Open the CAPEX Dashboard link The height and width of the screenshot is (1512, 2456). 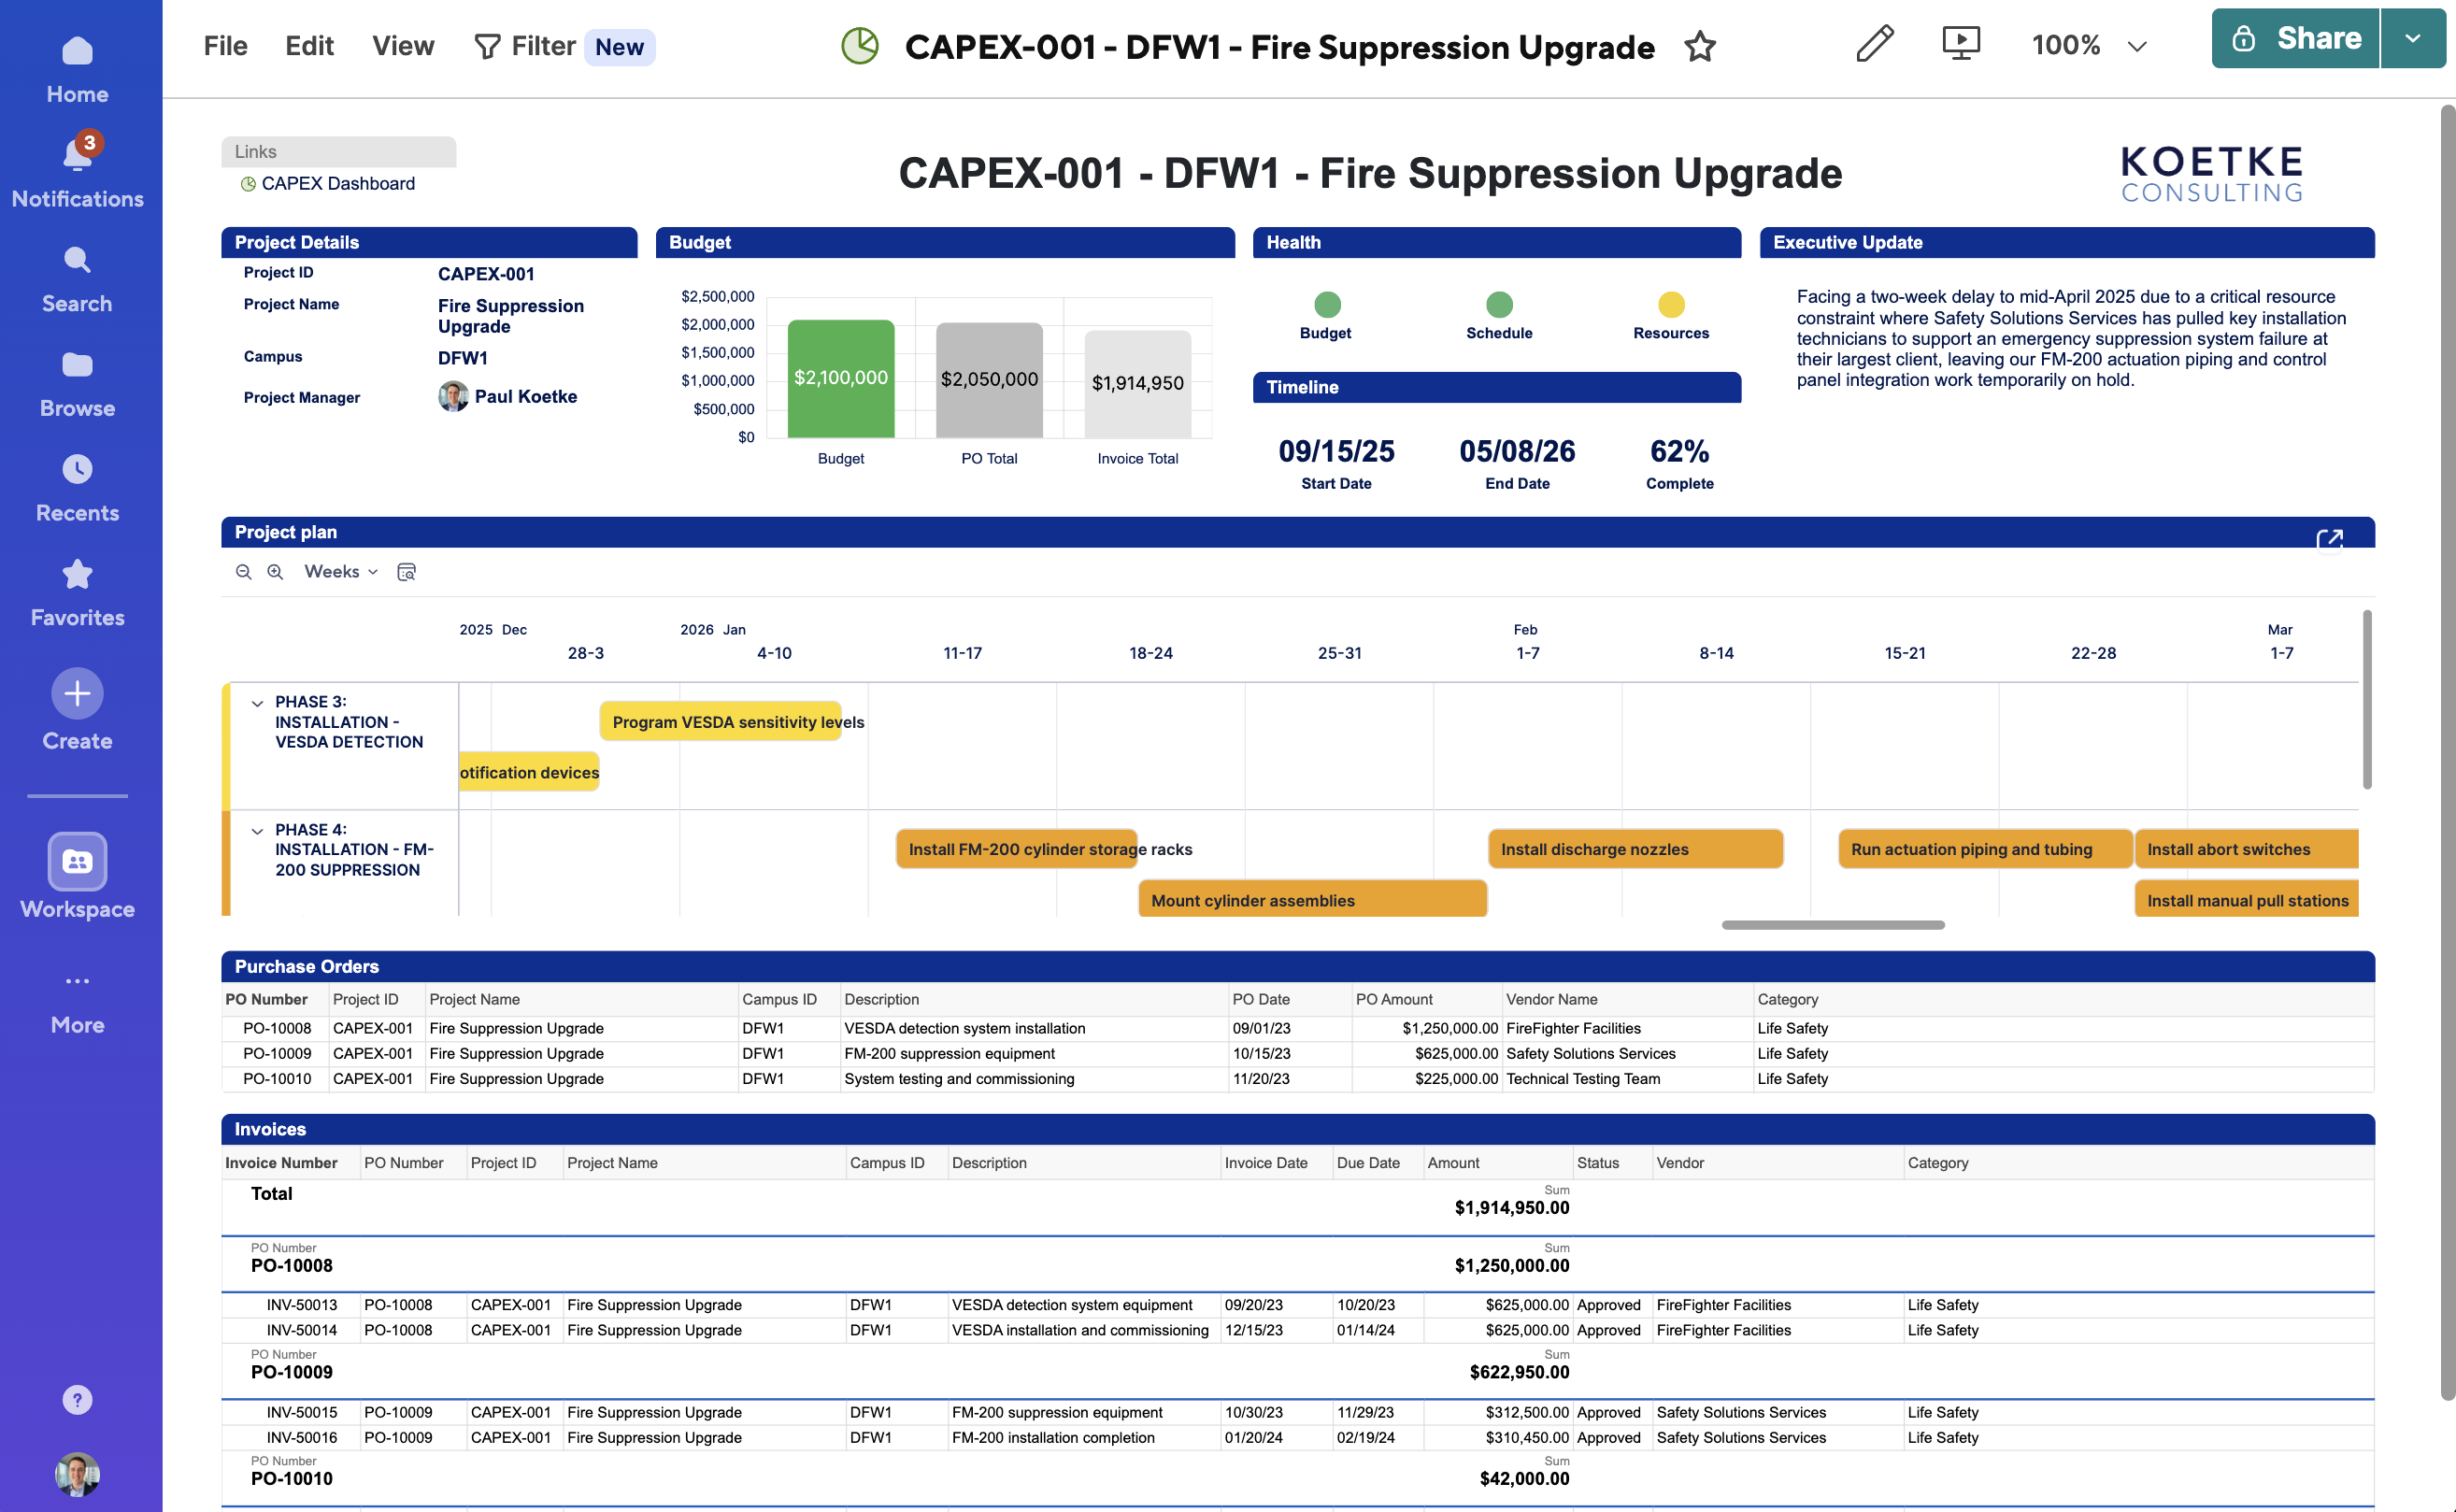pyautogui.click(x=337, y=184)
